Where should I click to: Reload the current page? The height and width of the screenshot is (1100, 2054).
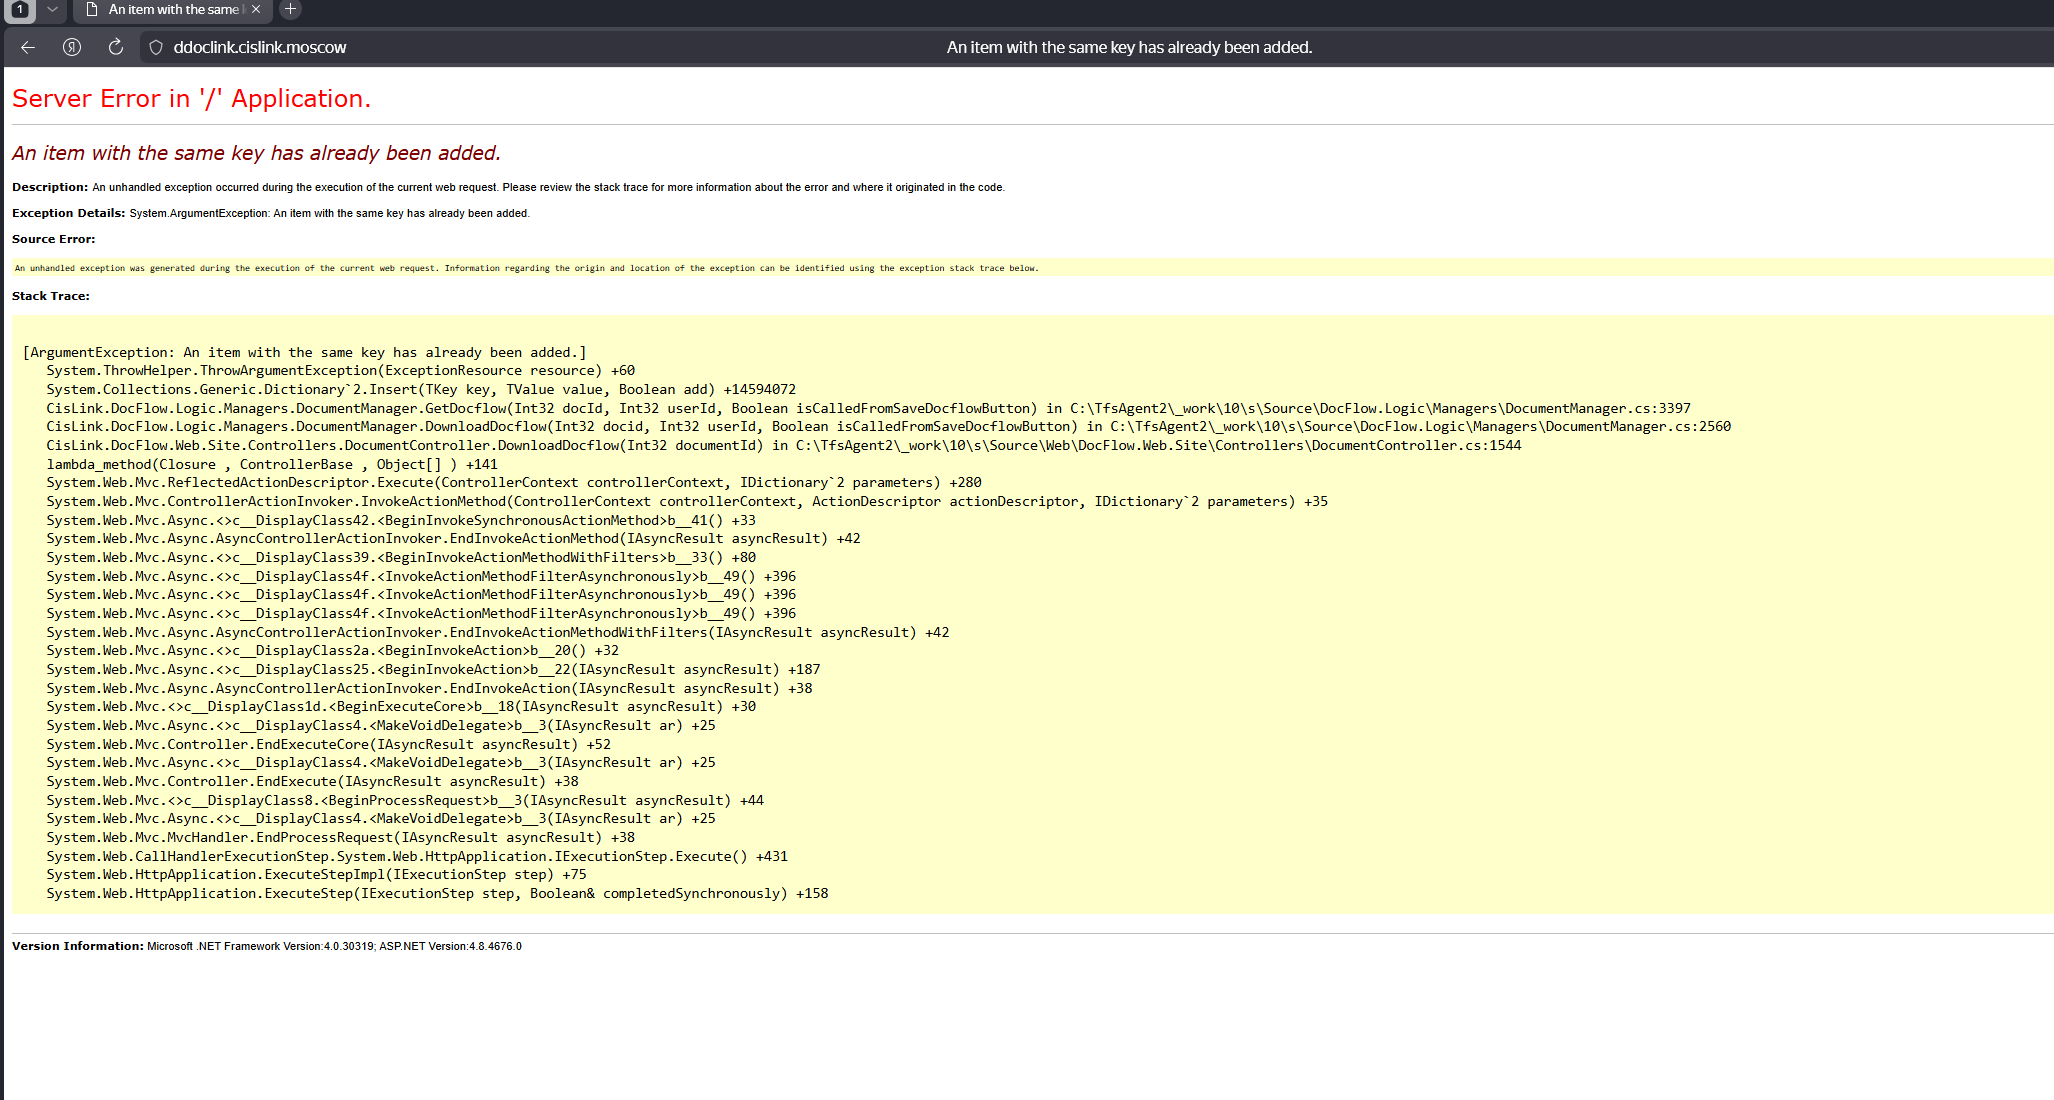point(116,47)
